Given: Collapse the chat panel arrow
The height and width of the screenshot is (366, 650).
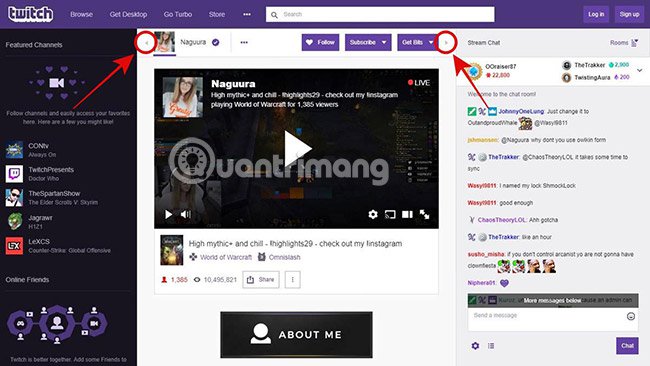Looking at the screenshot, I should click(446, 42).
